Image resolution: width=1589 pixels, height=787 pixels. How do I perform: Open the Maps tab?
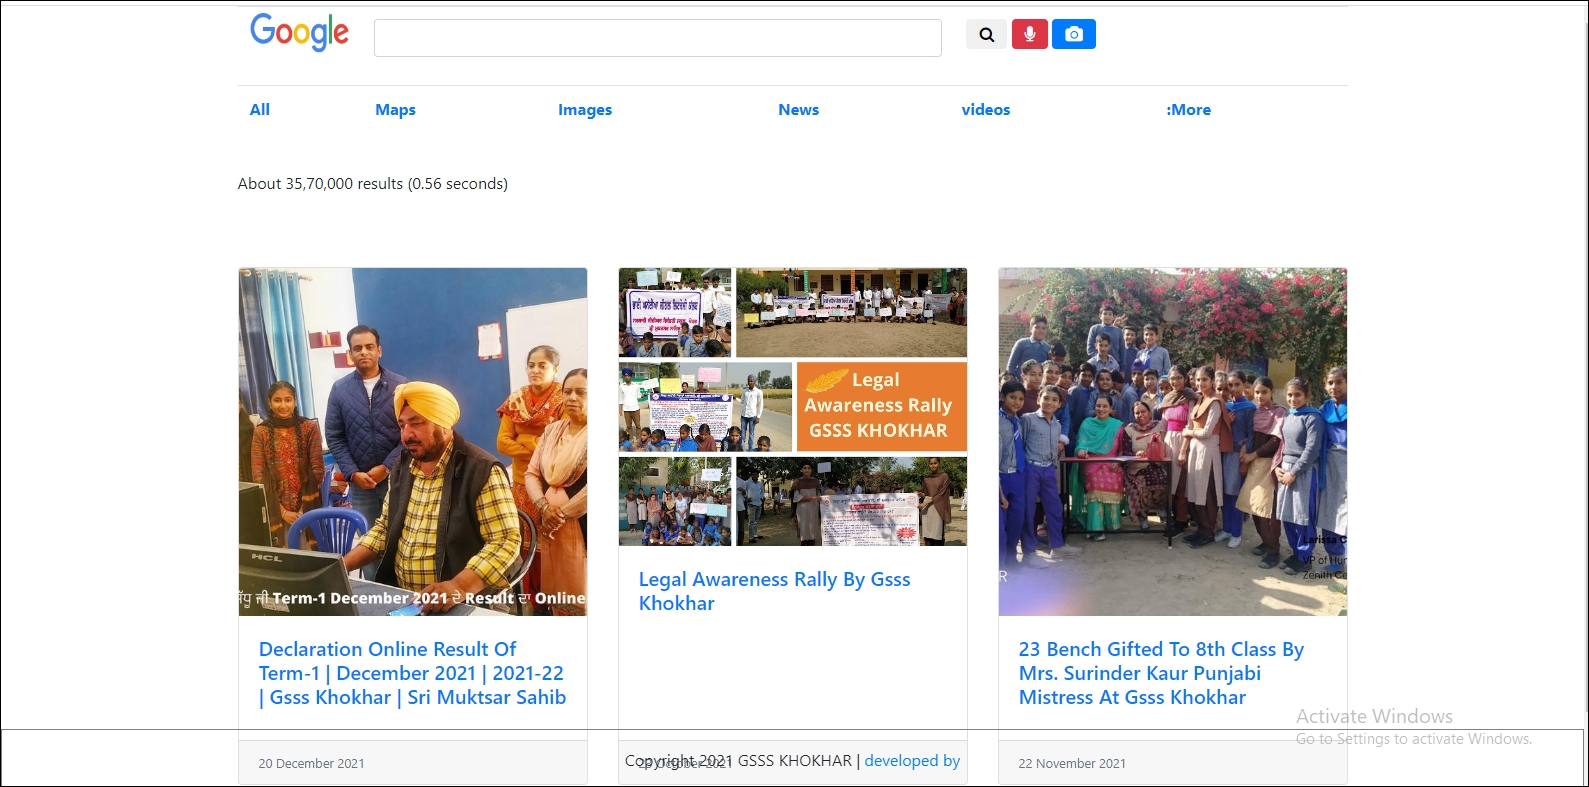pos(395,110)
